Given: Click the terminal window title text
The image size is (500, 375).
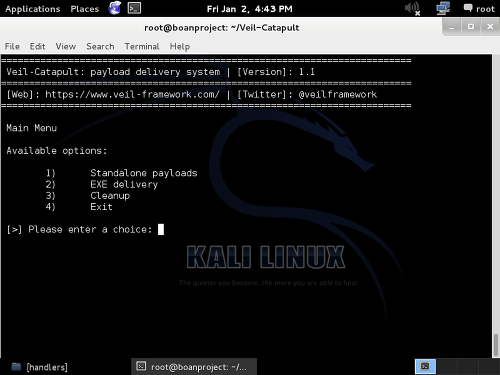Looking at the screenshot, I should point(222,28).
